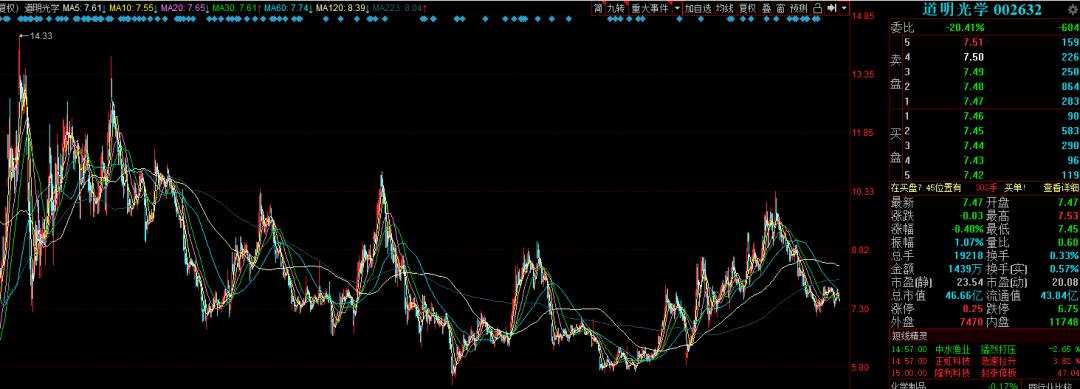Click the jump-to-end arrow icon
1080x389 pixels.
coord(832,8)
